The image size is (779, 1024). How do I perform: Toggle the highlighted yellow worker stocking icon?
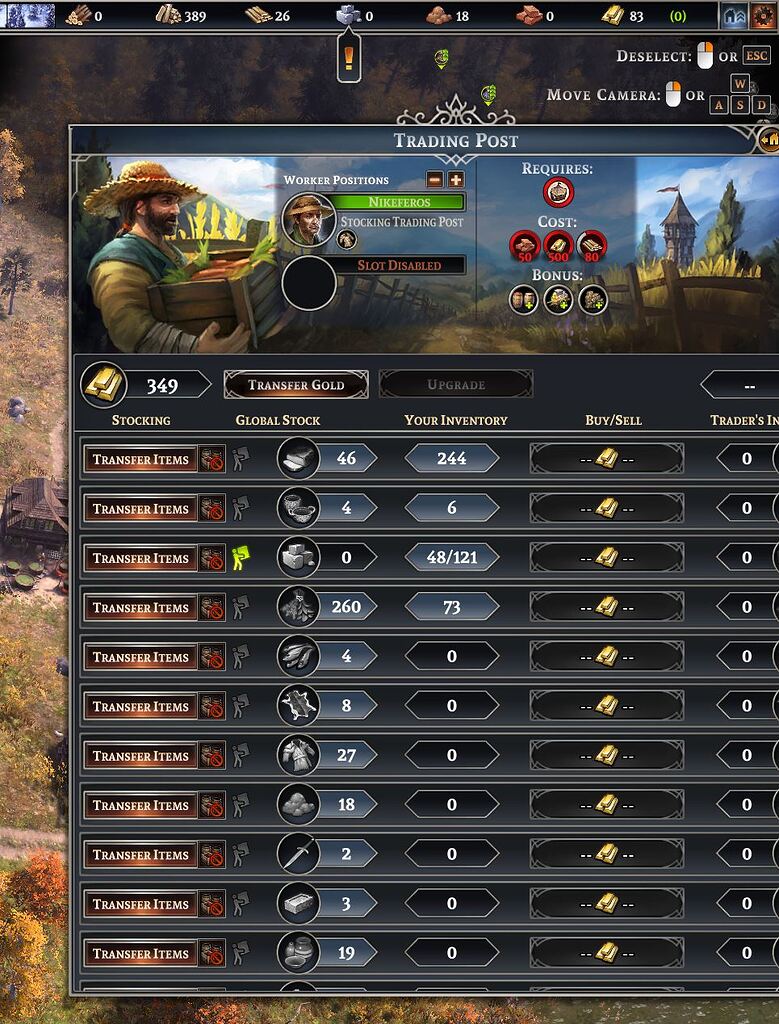[x=241, y=558]
